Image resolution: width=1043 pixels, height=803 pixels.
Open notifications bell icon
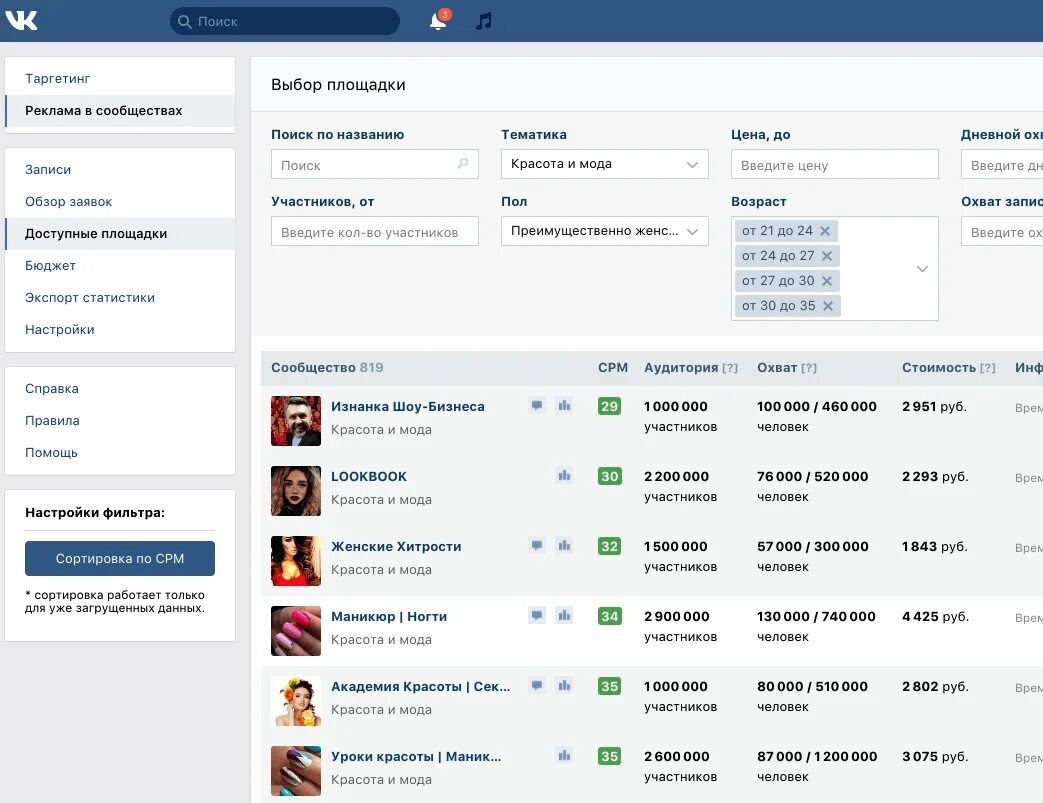(x=438, y=21)
